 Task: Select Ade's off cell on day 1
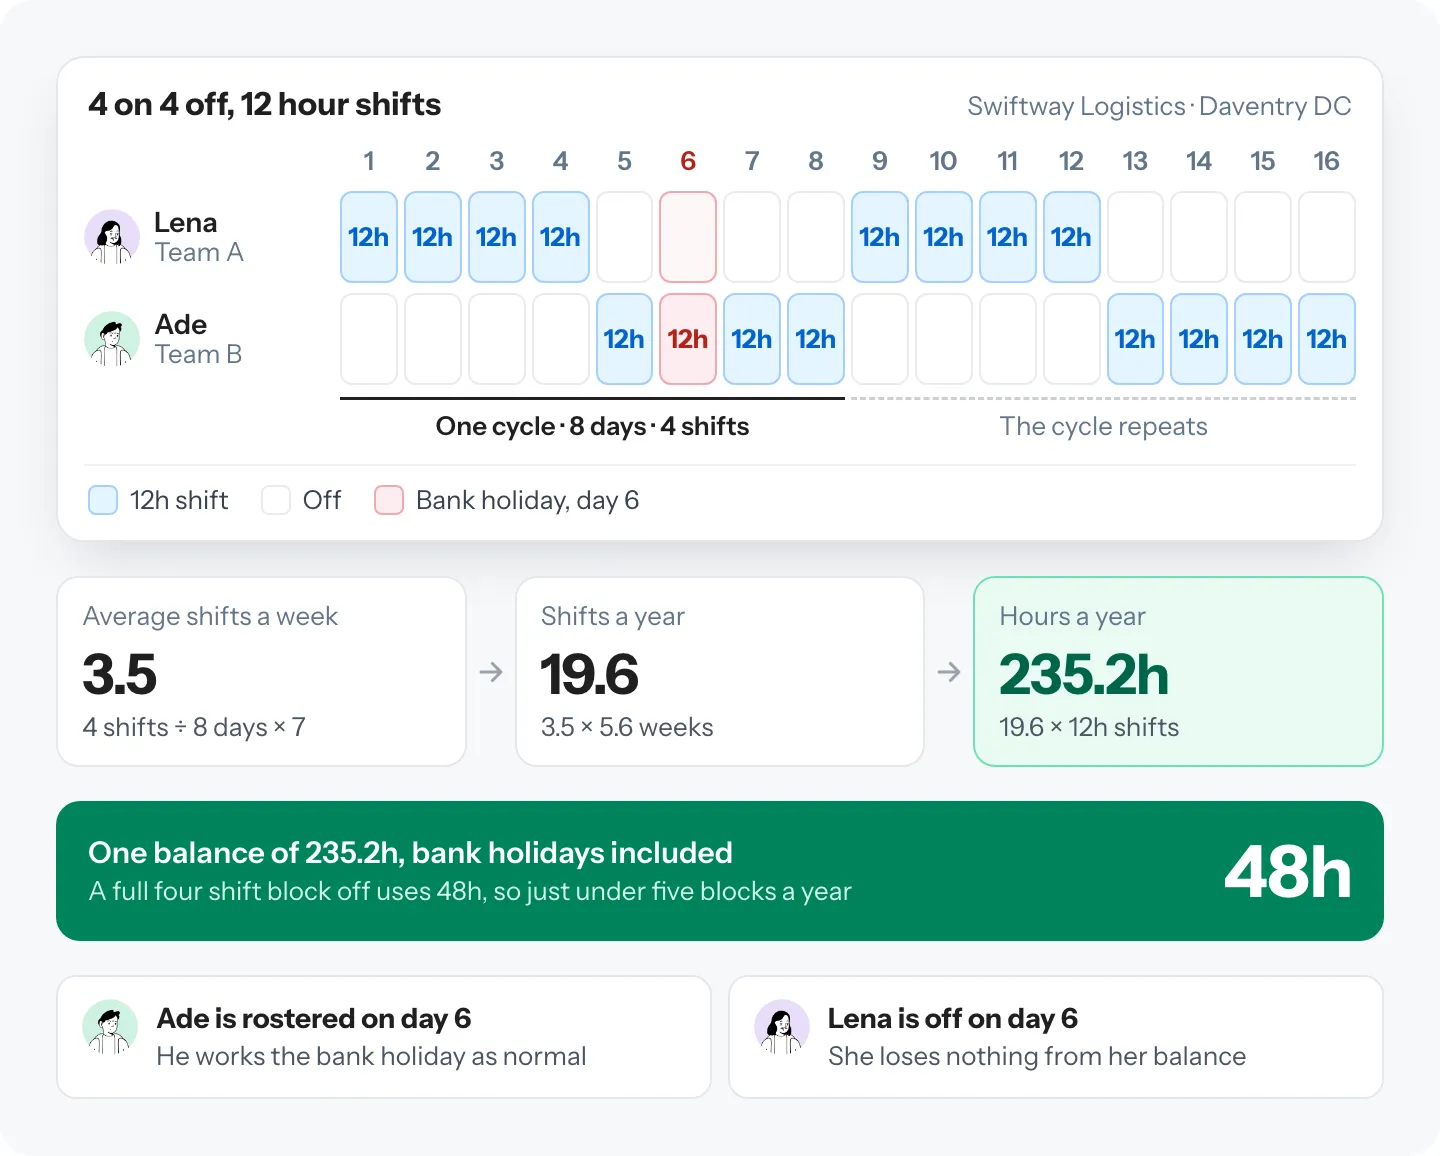click(x=369, y=339)
